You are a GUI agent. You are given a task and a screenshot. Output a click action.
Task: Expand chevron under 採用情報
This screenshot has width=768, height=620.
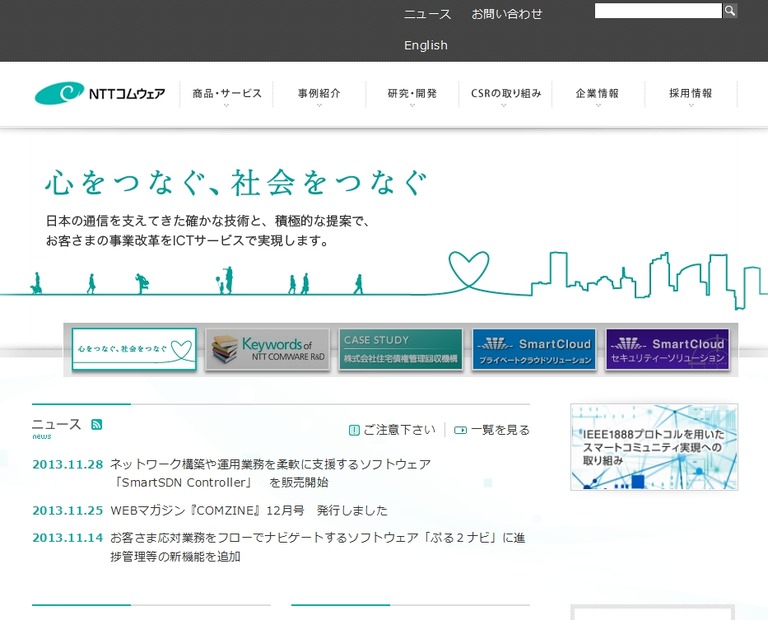(691, 105)
